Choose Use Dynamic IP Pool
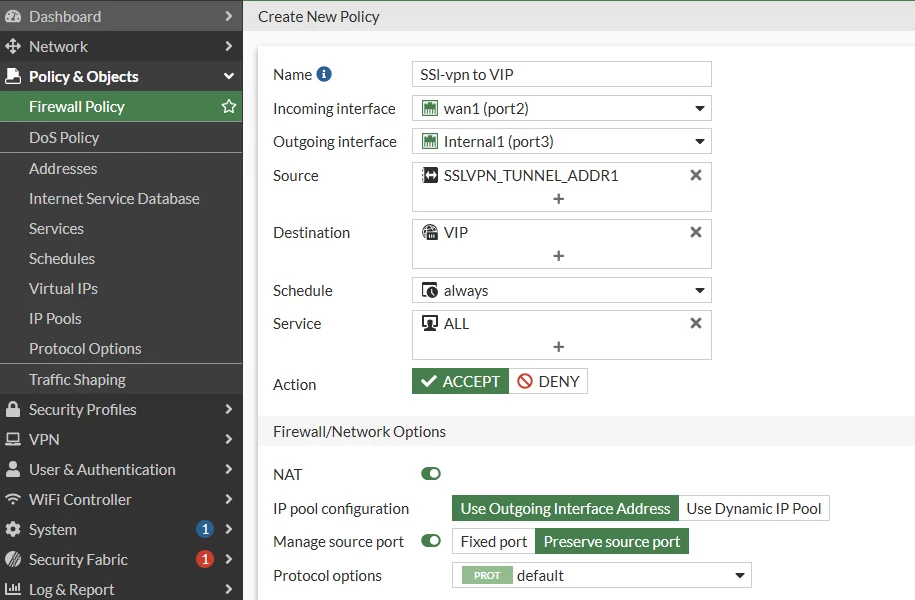The height and width of the screenshot is (600, 915). [754, 508]
